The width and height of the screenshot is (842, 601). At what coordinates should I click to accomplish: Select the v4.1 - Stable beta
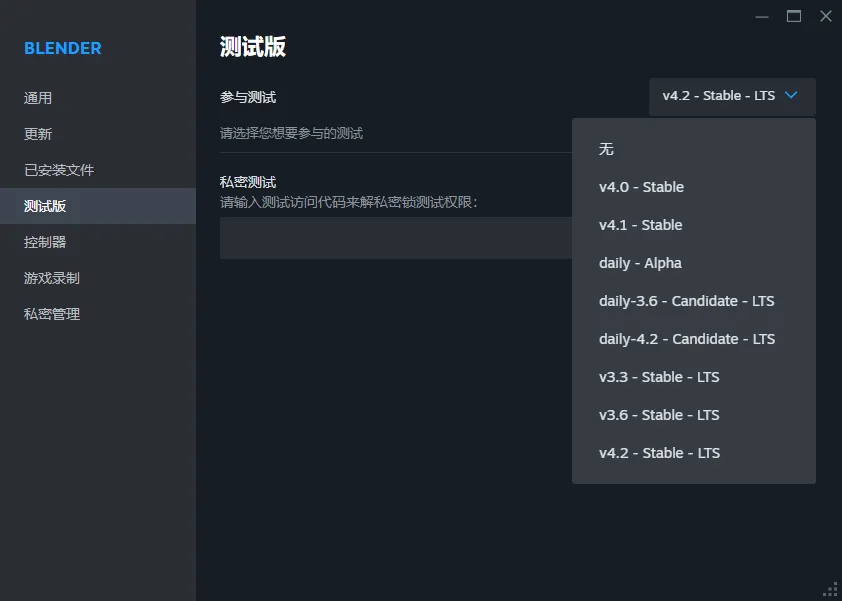pos(641,224)
